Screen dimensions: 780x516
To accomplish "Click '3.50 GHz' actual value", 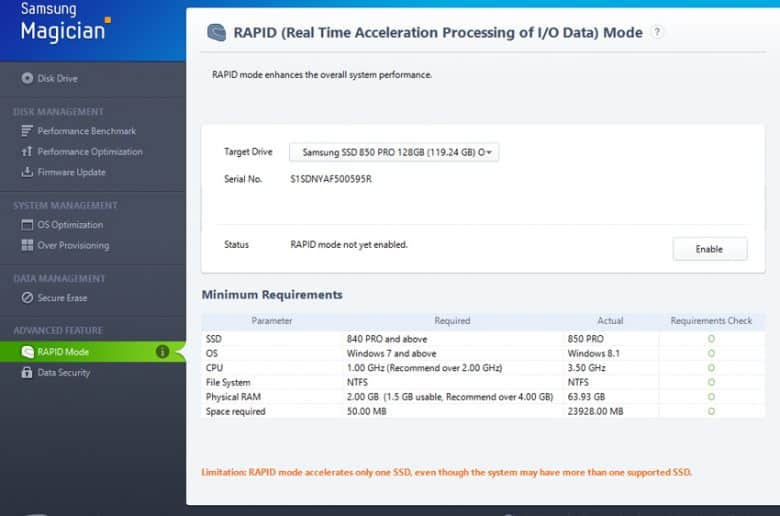I will click(586, 368).
